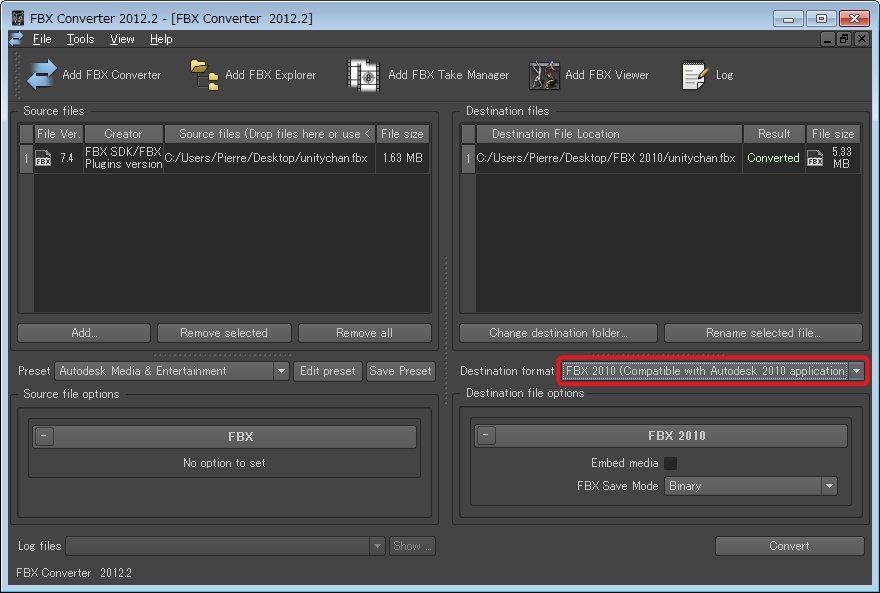This screenshot has width=880, height=593.
Task: Open the Tools menu
Action: (x=80, y=39)
